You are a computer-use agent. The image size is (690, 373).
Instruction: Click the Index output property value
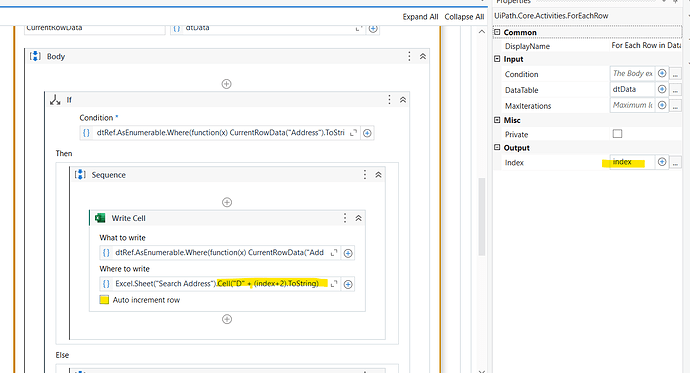(632, 162)
